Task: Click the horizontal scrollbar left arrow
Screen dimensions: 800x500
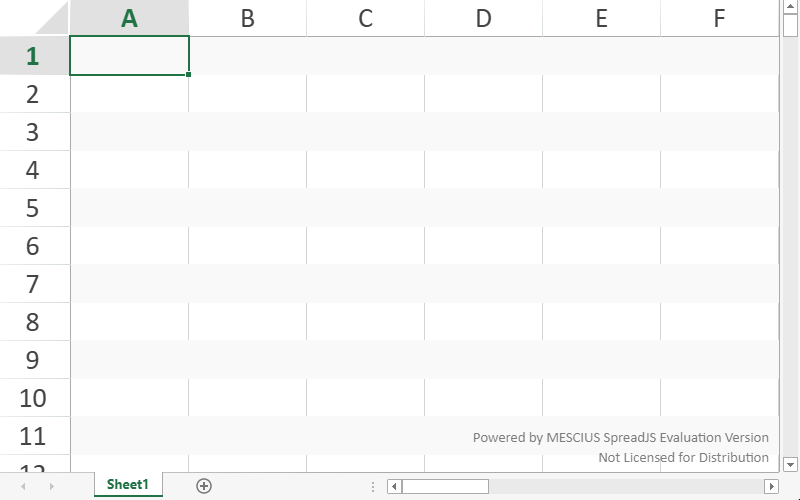Action: pyautogui.click(x=394, y=486)
